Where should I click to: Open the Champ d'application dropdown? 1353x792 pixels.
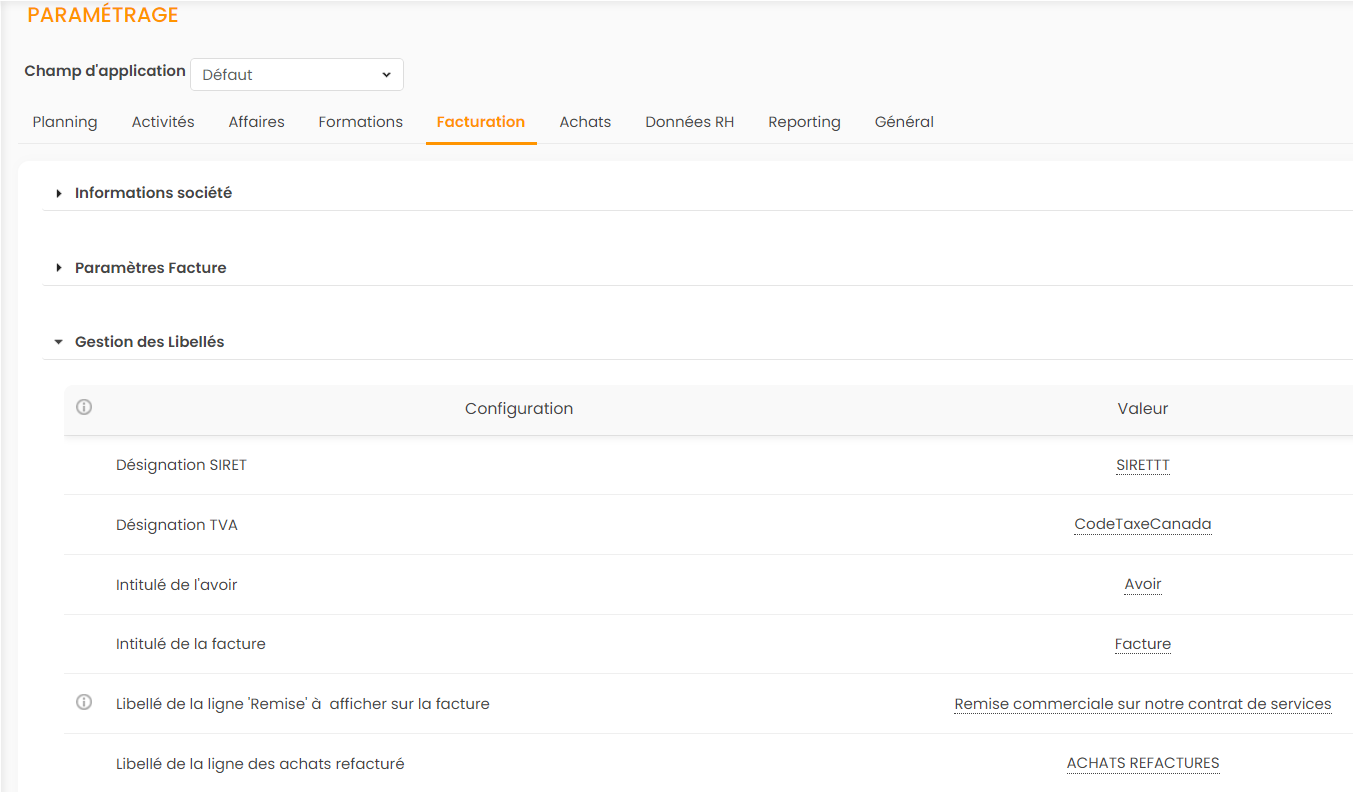[297, 75]
